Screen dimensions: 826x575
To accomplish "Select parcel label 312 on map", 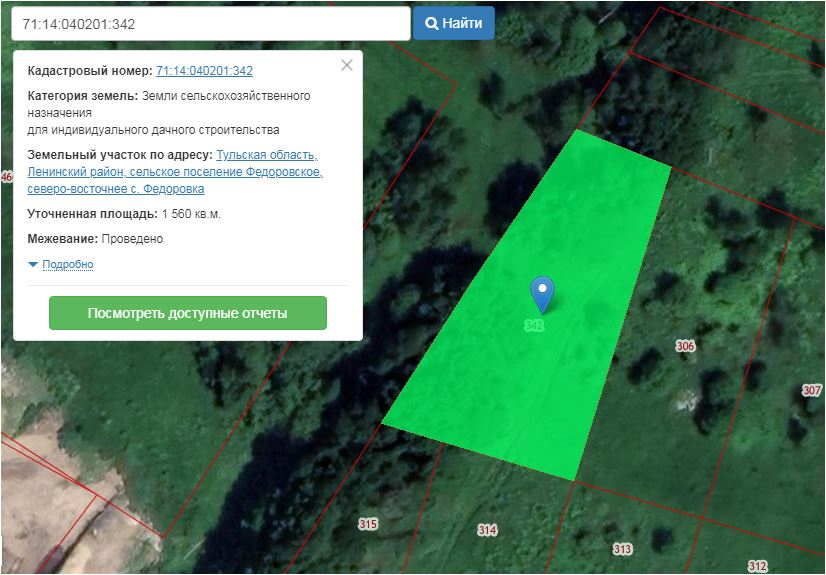I will (x=757, y=566).
